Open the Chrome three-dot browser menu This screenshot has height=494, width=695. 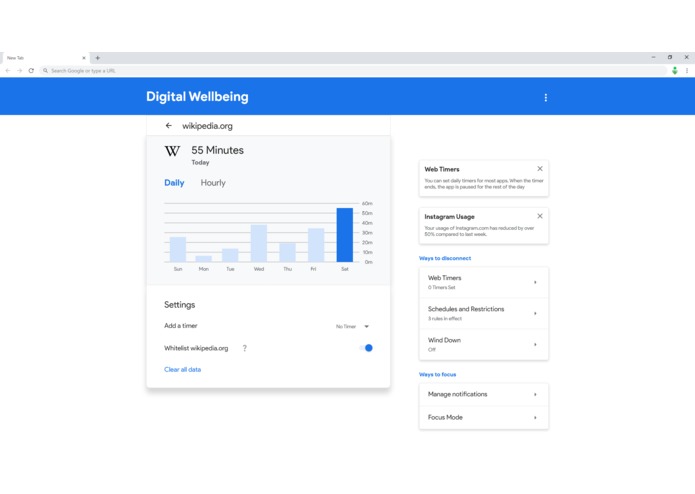pos(687,70)
